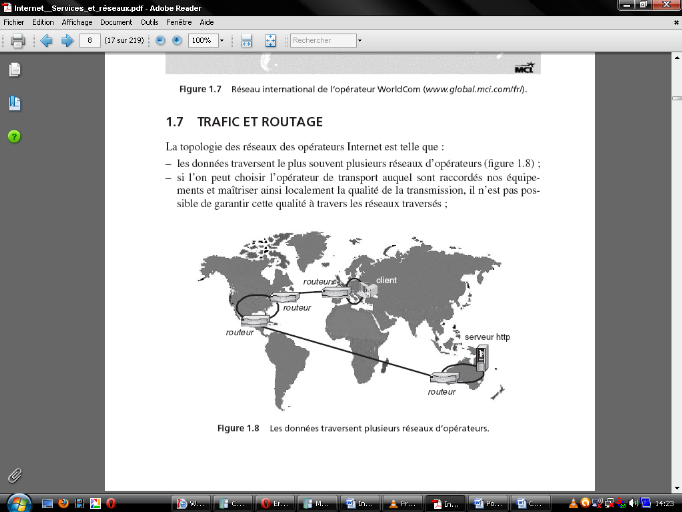Open the Affichage menu

pos(77,22)
